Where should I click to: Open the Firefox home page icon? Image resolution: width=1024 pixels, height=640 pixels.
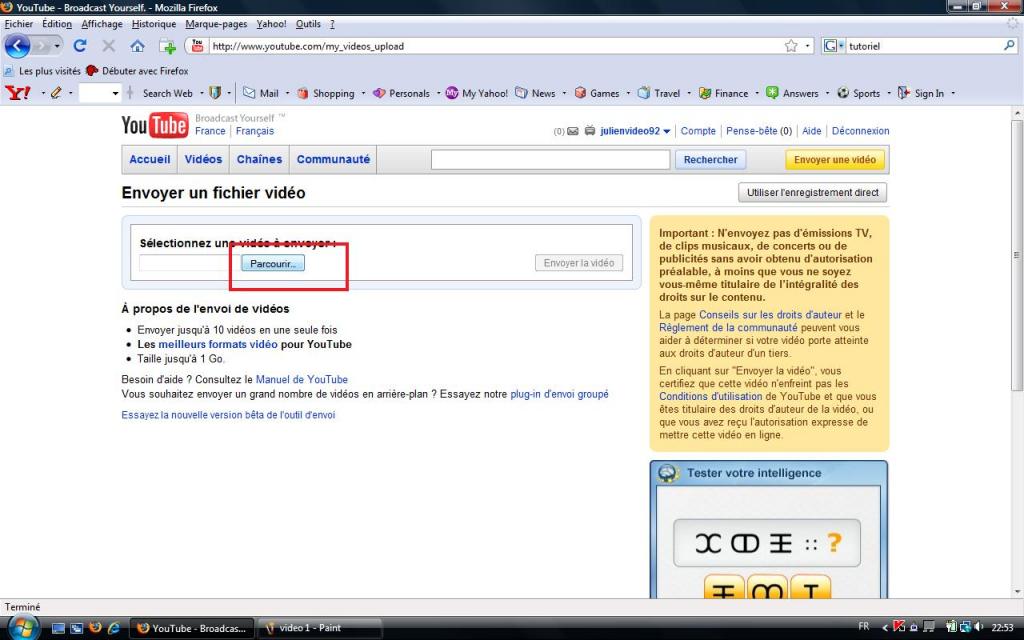click(137, 46)
